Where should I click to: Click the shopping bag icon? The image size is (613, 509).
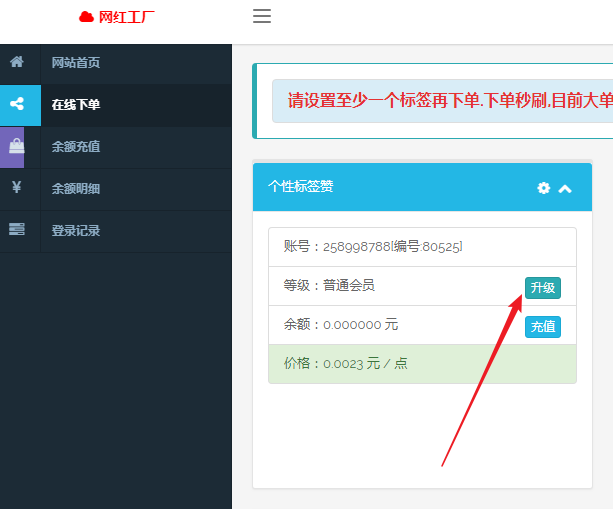[x=17, y=146]
